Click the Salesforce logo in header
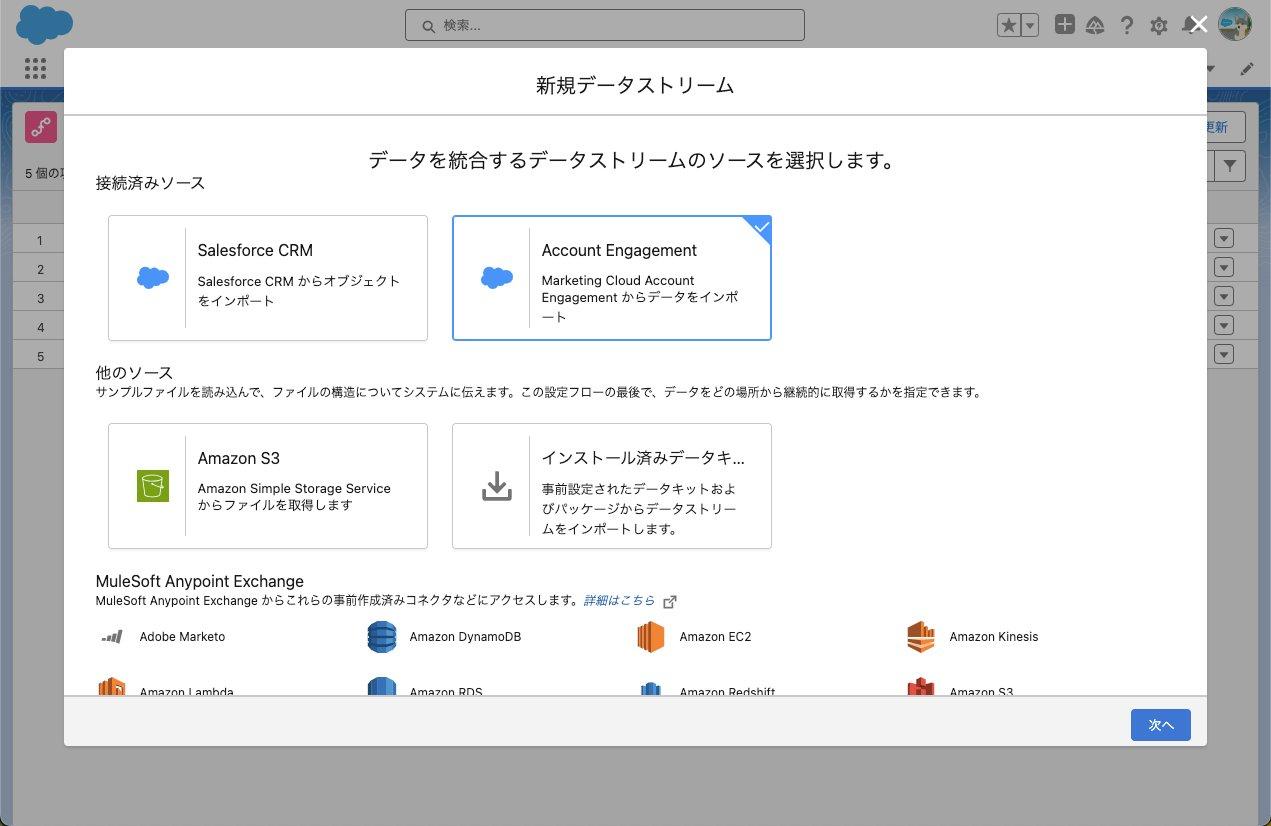This screenshot has width=1271, height=826. coord(45,25)
